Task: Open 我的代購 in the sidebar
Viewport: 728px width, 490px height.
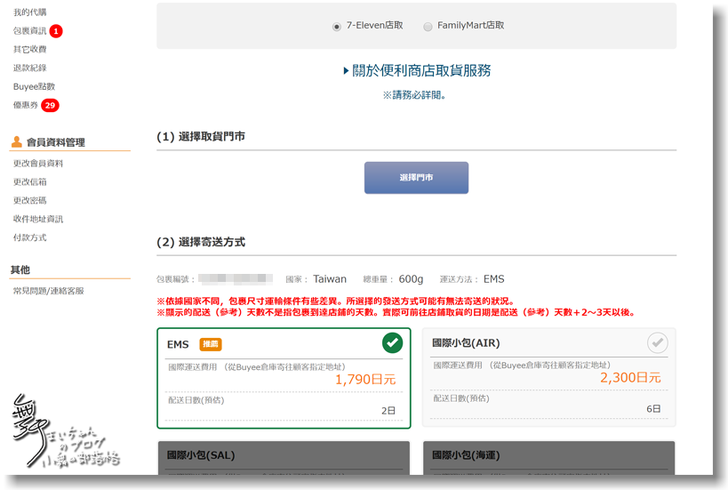Action: click(30, 12)
